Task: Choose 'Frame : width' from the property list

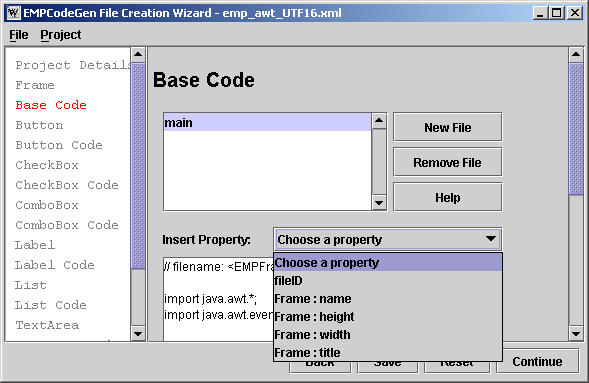Action: (x=388, y=335)
